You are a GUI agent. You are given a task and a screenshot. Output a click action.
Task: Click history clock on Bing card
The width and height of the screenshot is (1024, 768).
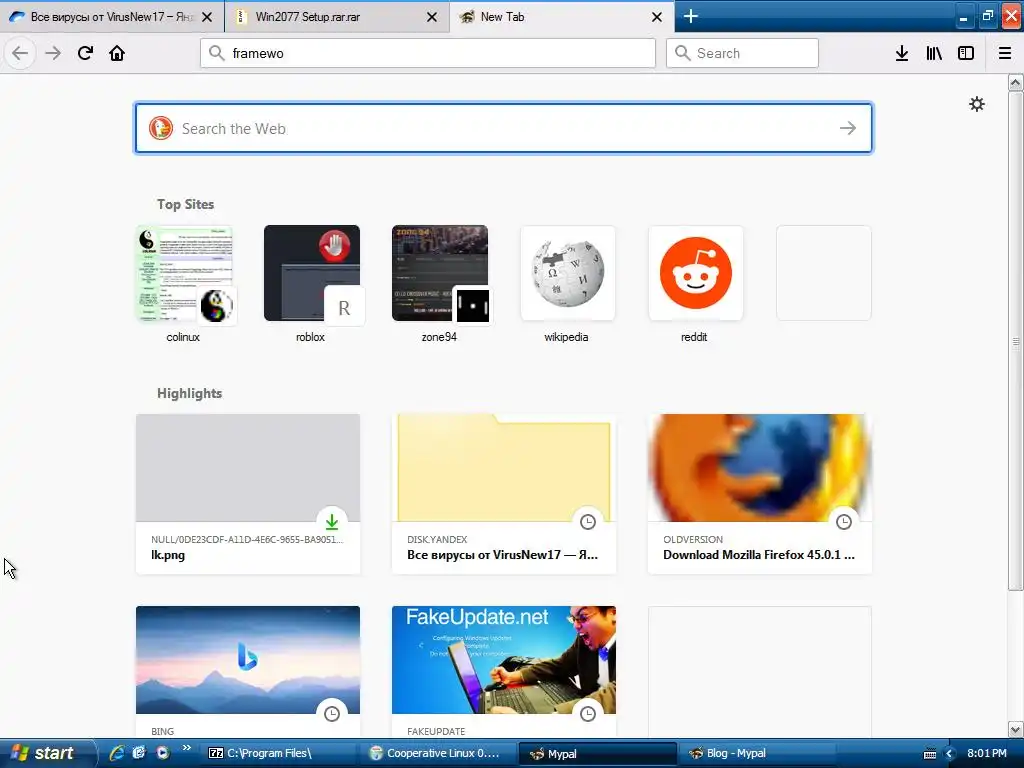click(x=332, y=713)
